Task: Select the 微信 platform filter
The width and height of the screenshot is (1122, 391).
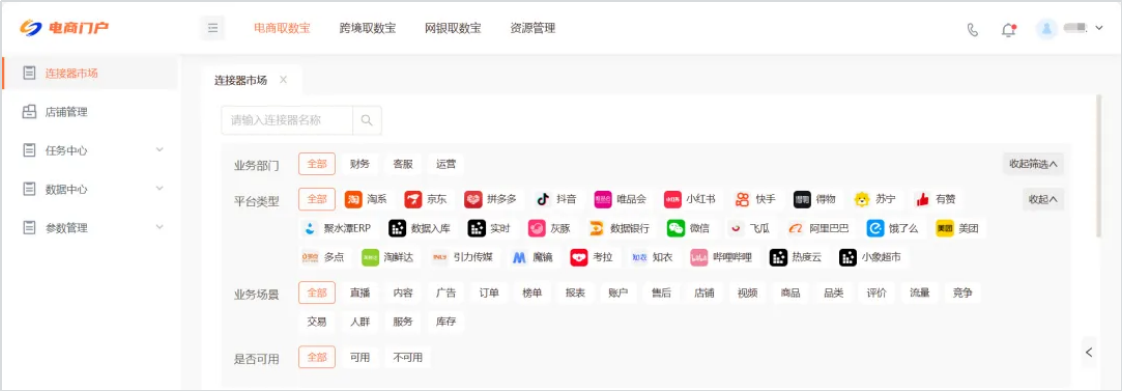Action: coord(688,228)
